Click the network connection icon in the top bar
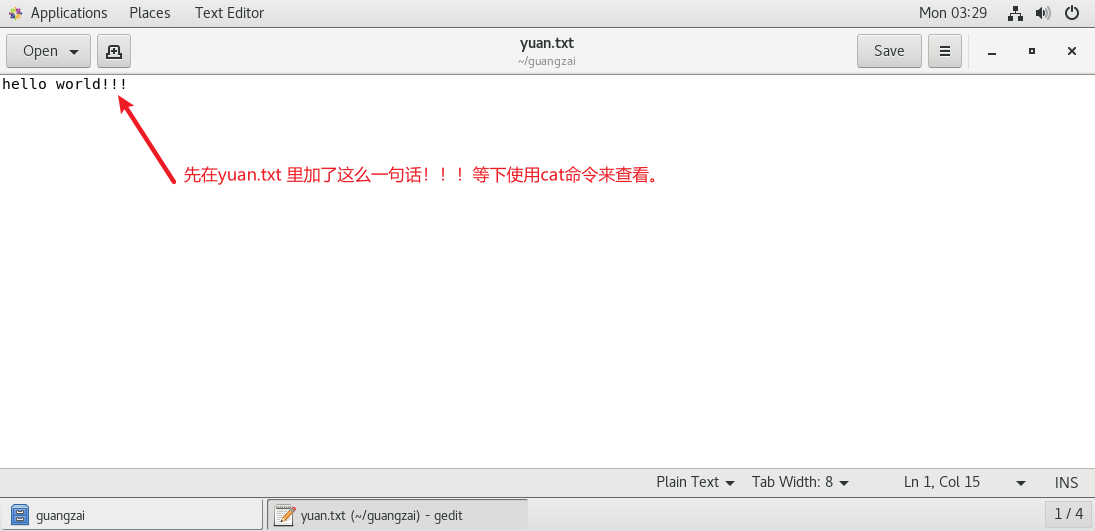 (1016, 13)
